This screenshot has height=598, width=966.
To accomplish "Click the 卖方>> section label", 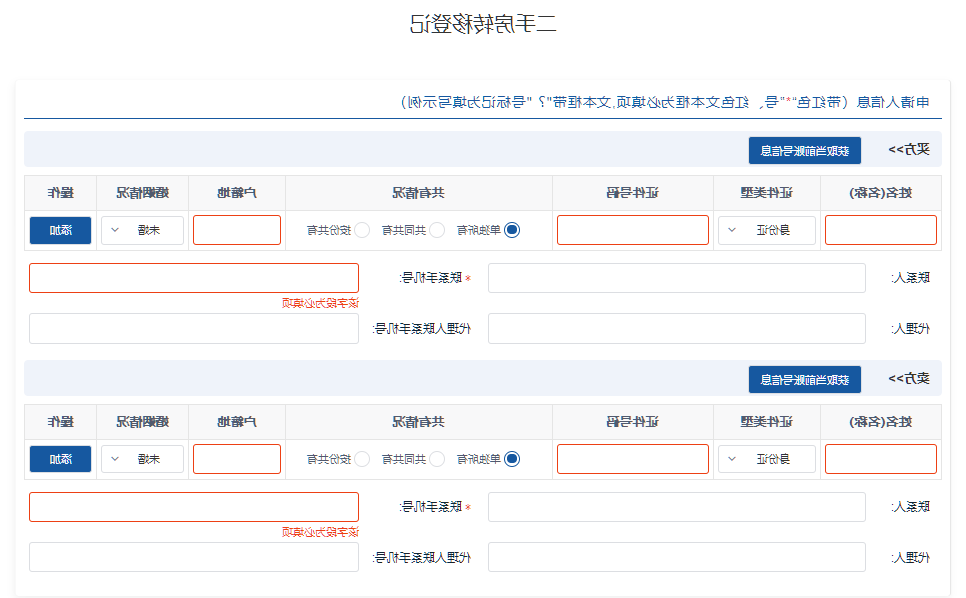I will (909, 379).
